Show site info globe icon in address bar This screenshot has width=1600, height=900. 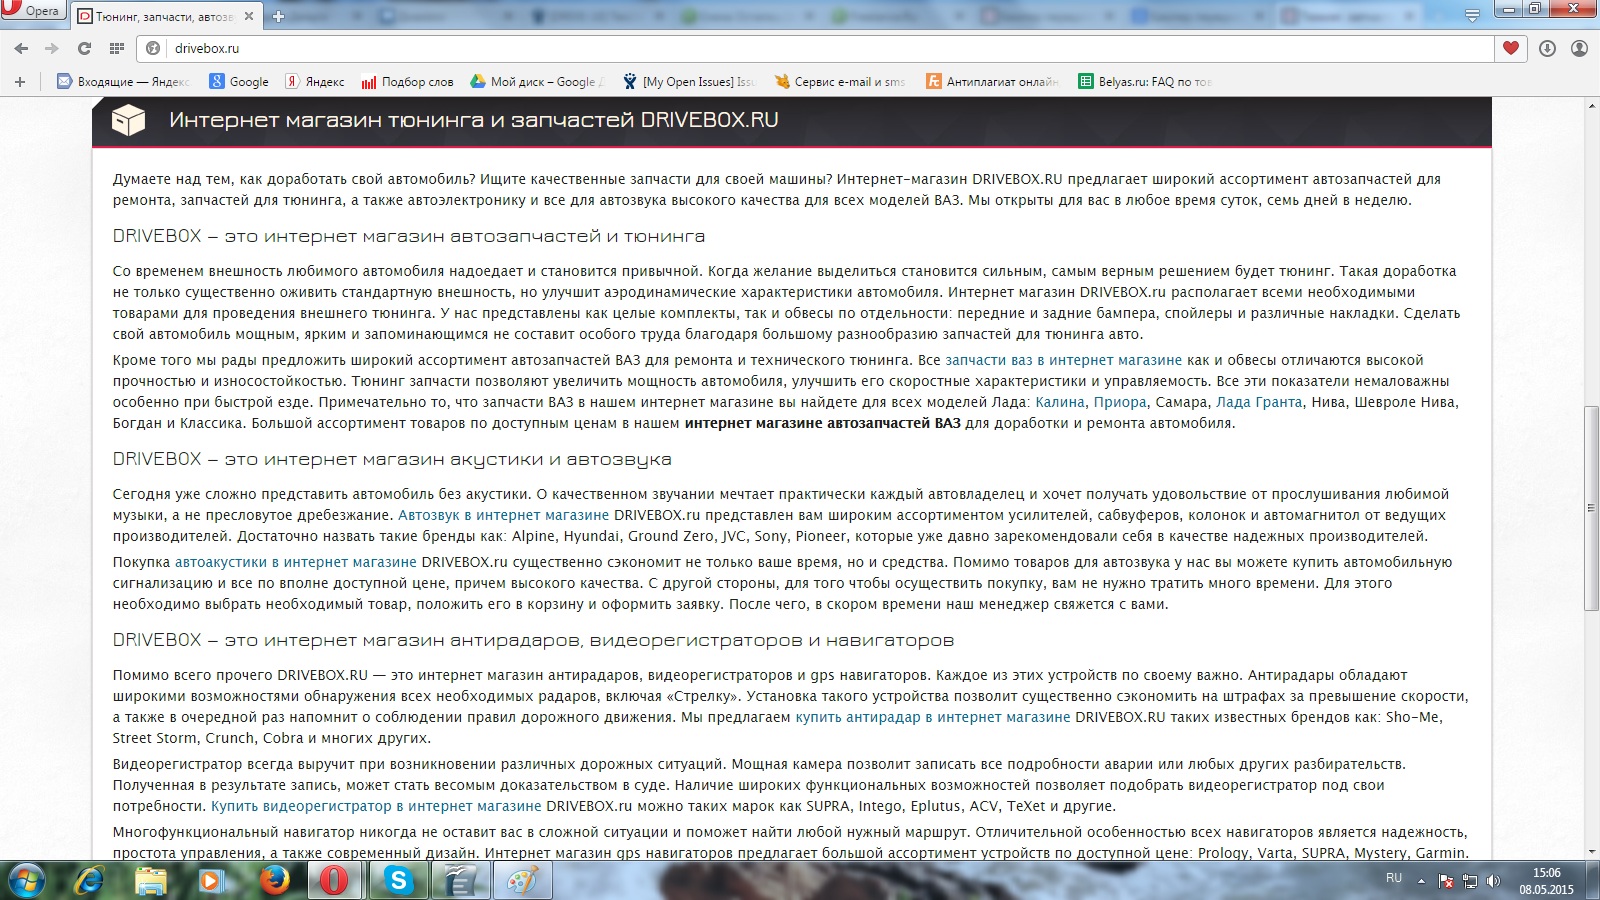click(x=153, y=48)
